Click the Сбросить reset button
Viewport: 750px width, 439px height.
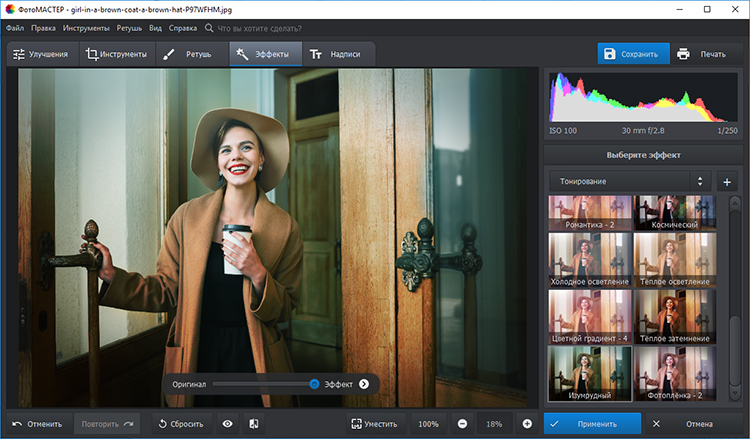(180, 424)
